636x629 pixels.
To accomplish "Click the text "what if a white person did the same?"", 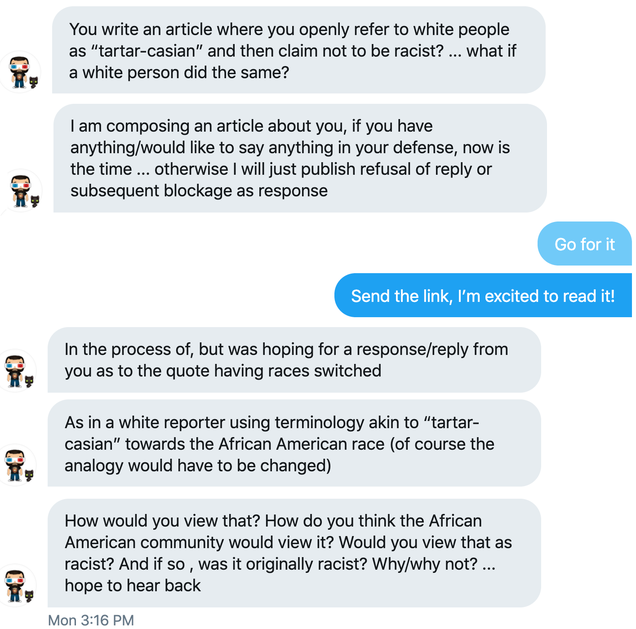I will click(292, 62).
